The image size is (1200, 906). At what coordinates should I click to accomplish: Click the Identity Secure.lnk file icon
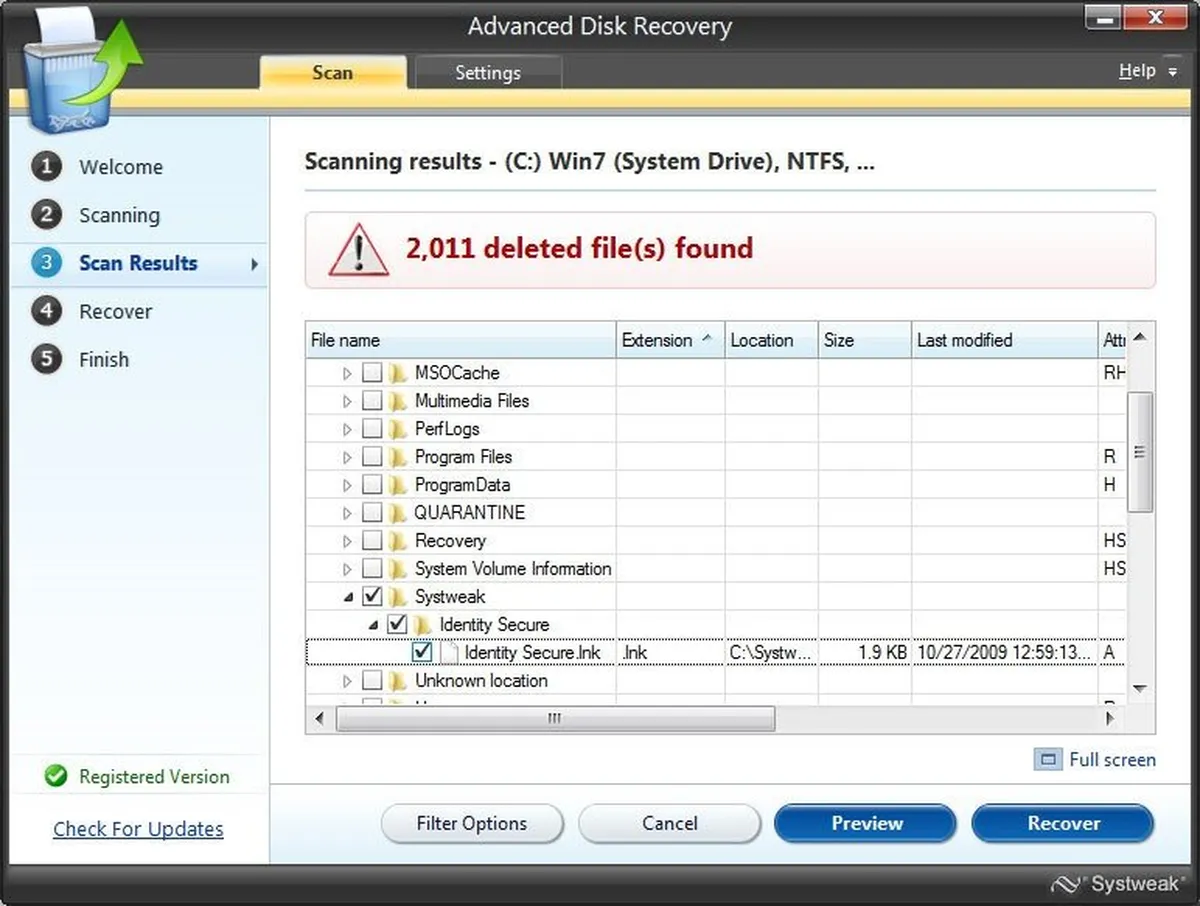pos(450,653)
